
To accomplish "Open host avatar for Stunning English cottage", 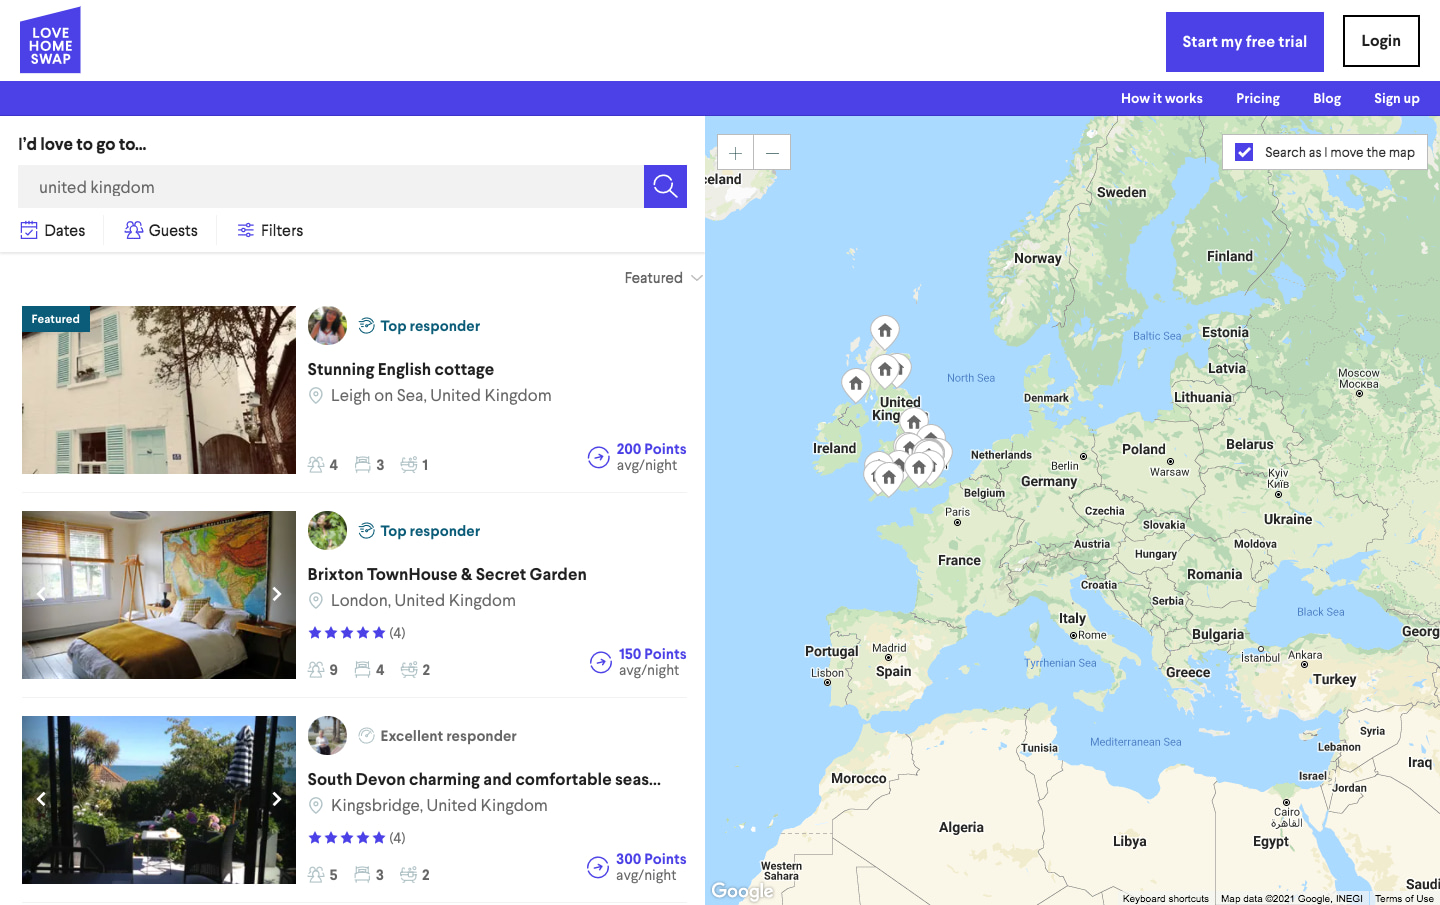I will click(327, 326).
